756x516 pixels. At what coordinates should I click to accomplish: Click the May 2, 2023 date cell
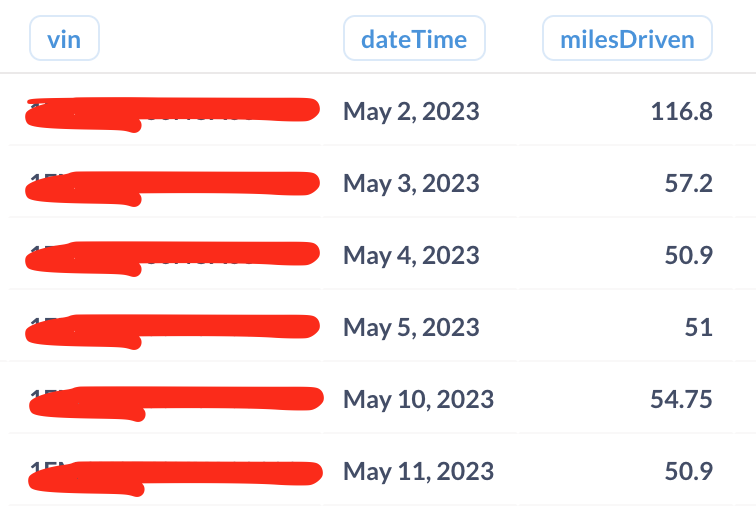pos(411,111)
